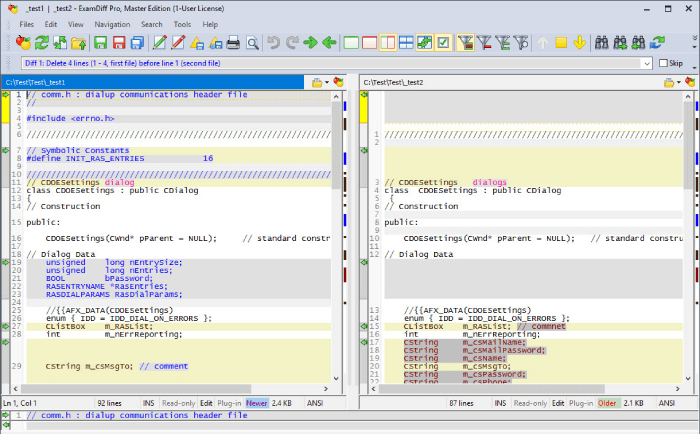The width and height of the screenshot is (700, 434).
Task: Open the Help menu
Action: [x=210, y=25]
